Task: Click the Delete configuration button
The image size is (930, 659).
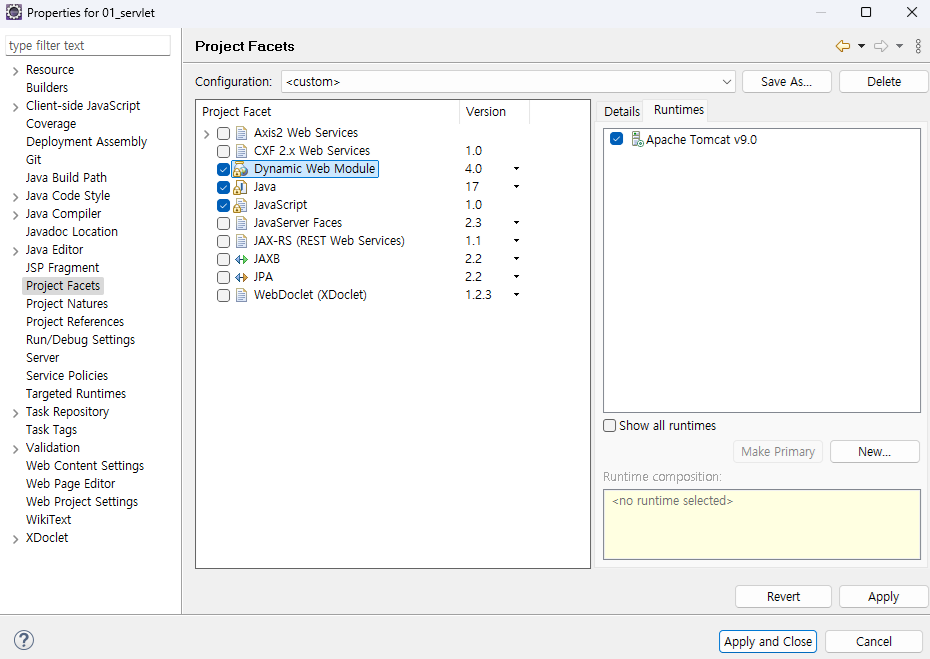Action: 884,82
